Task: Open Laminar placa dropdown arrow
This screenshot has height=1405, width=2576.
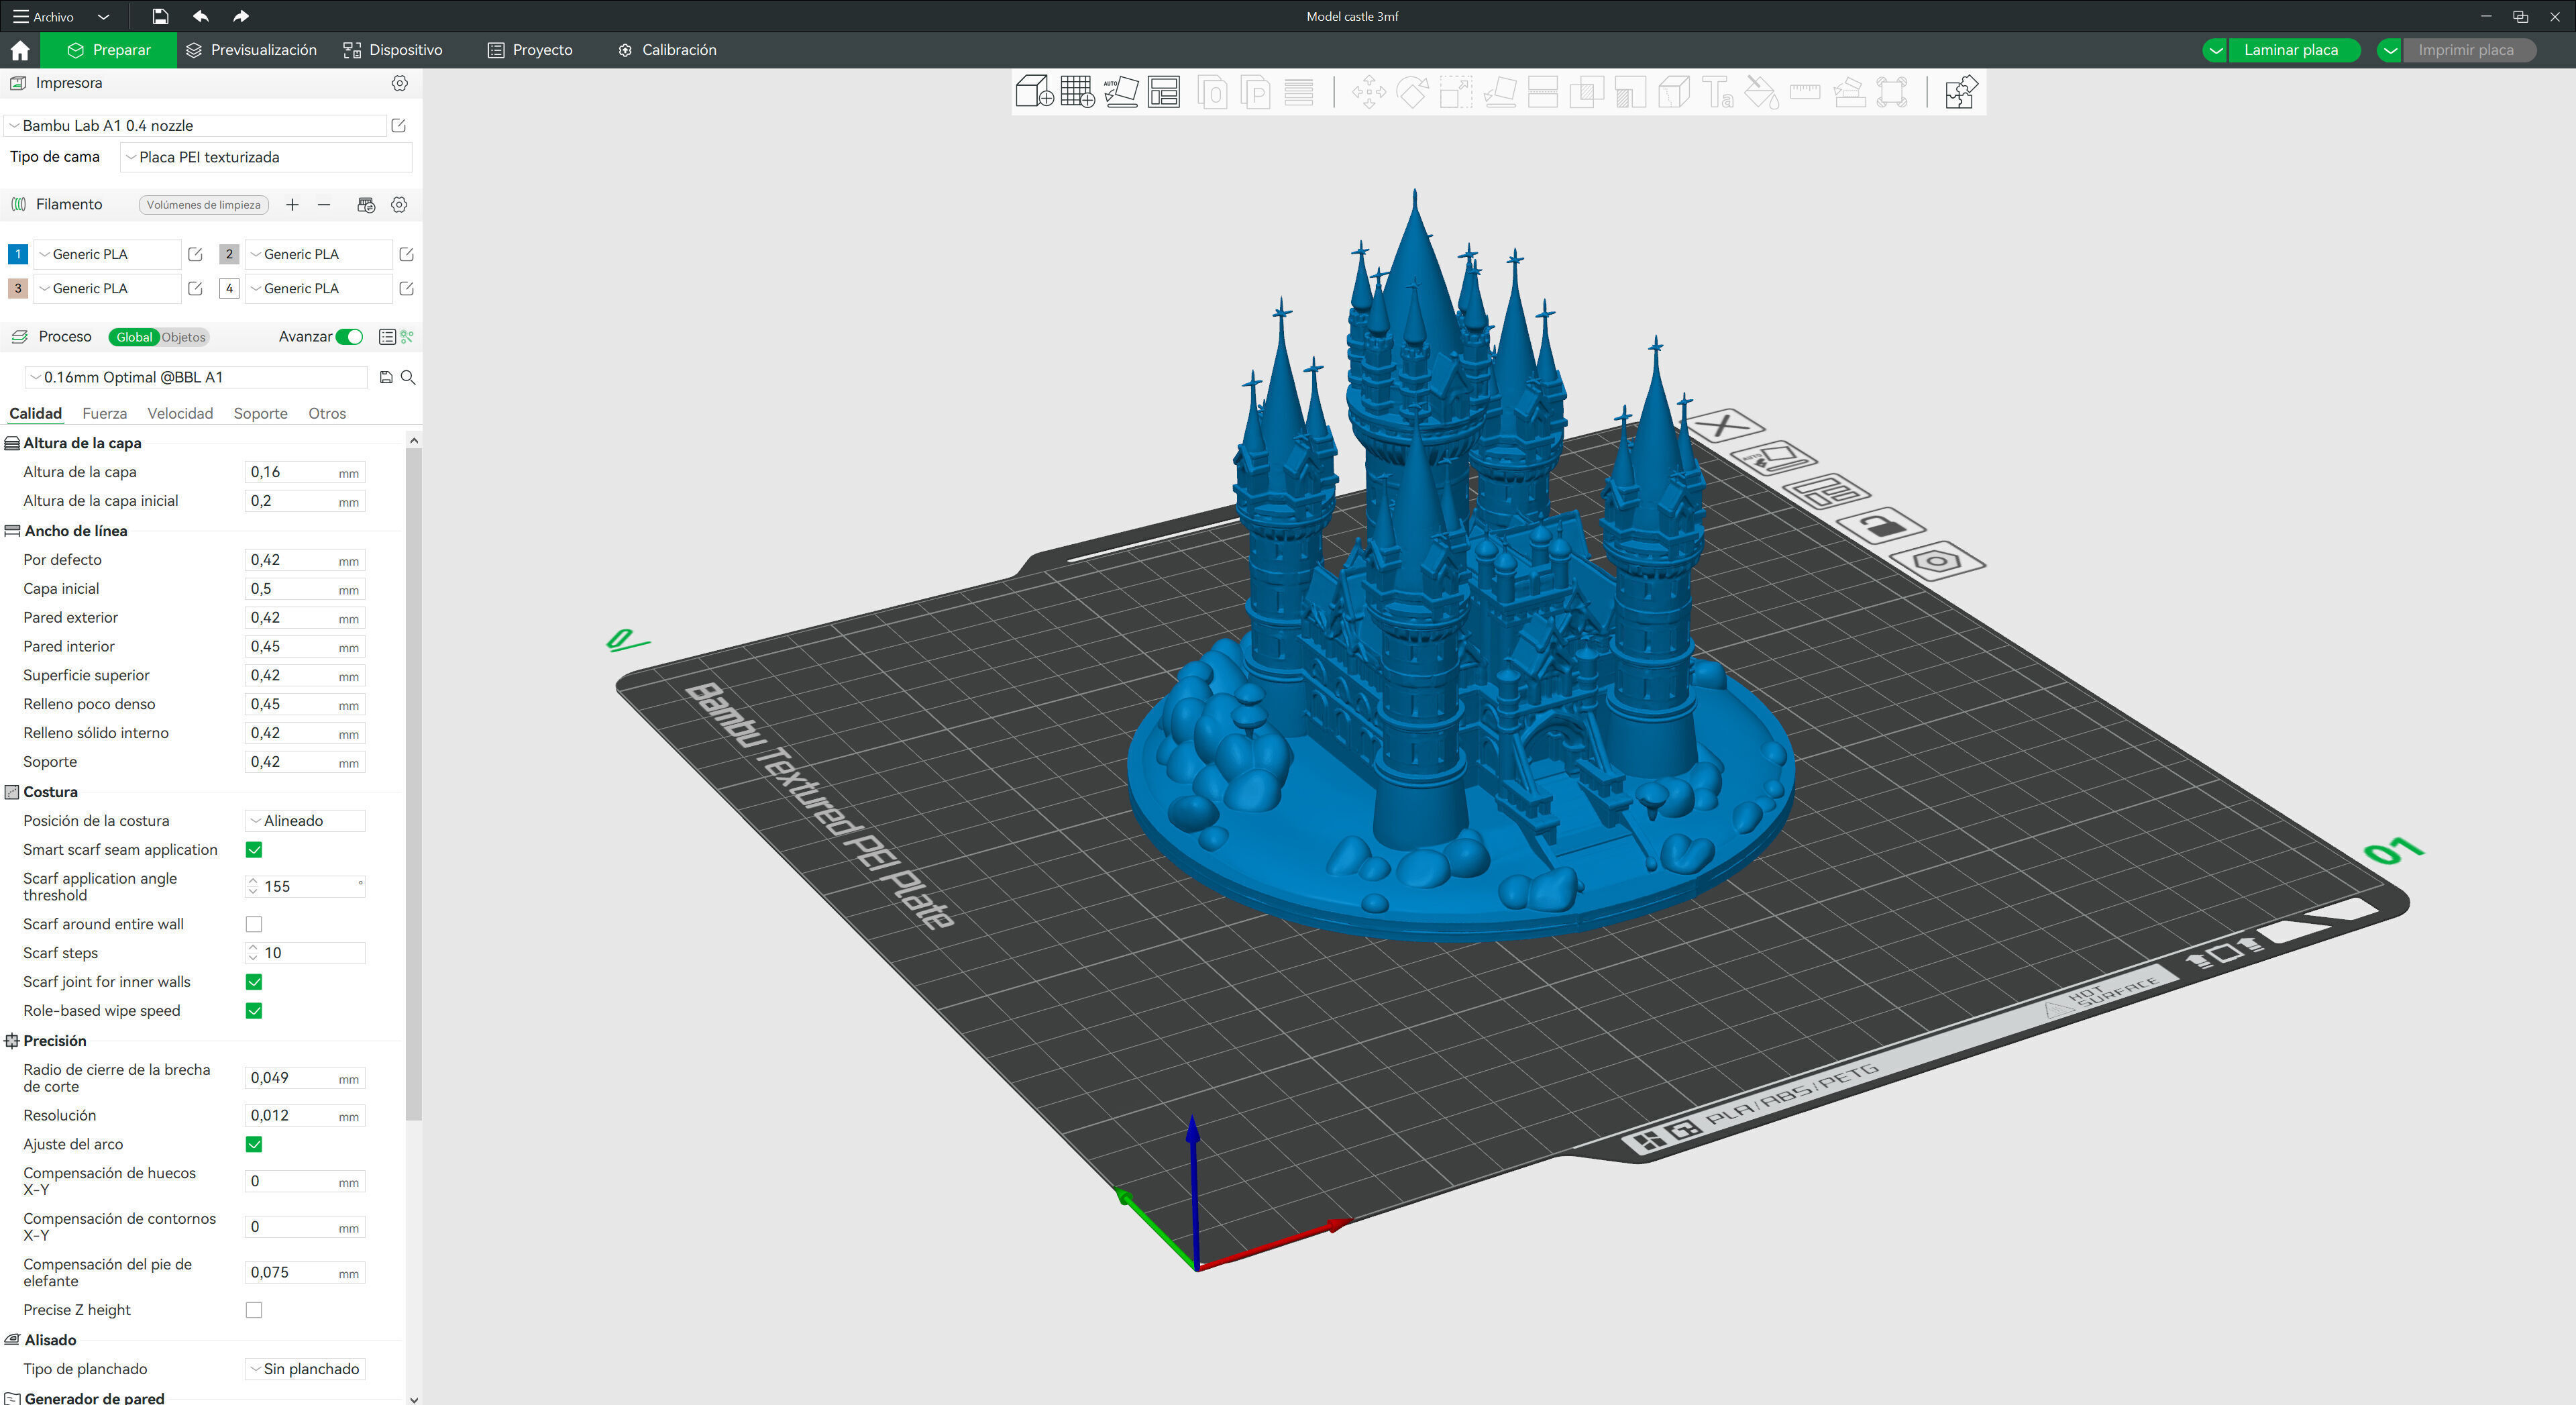Action: (x=2215, y=50)
